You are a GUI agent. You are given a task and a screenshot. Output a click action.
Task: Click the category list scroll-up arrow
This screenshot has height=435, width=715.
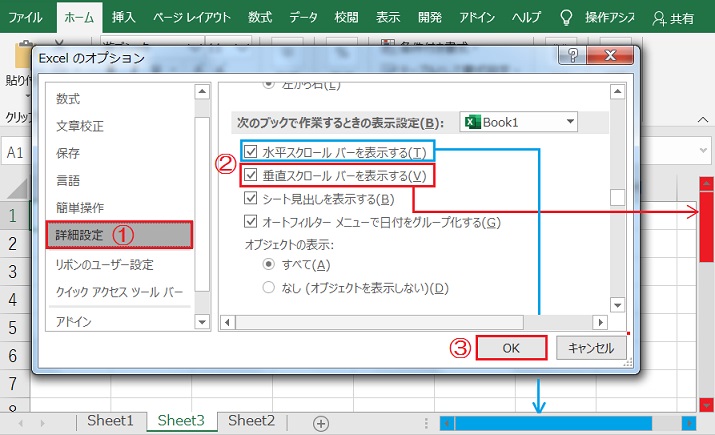203,93
